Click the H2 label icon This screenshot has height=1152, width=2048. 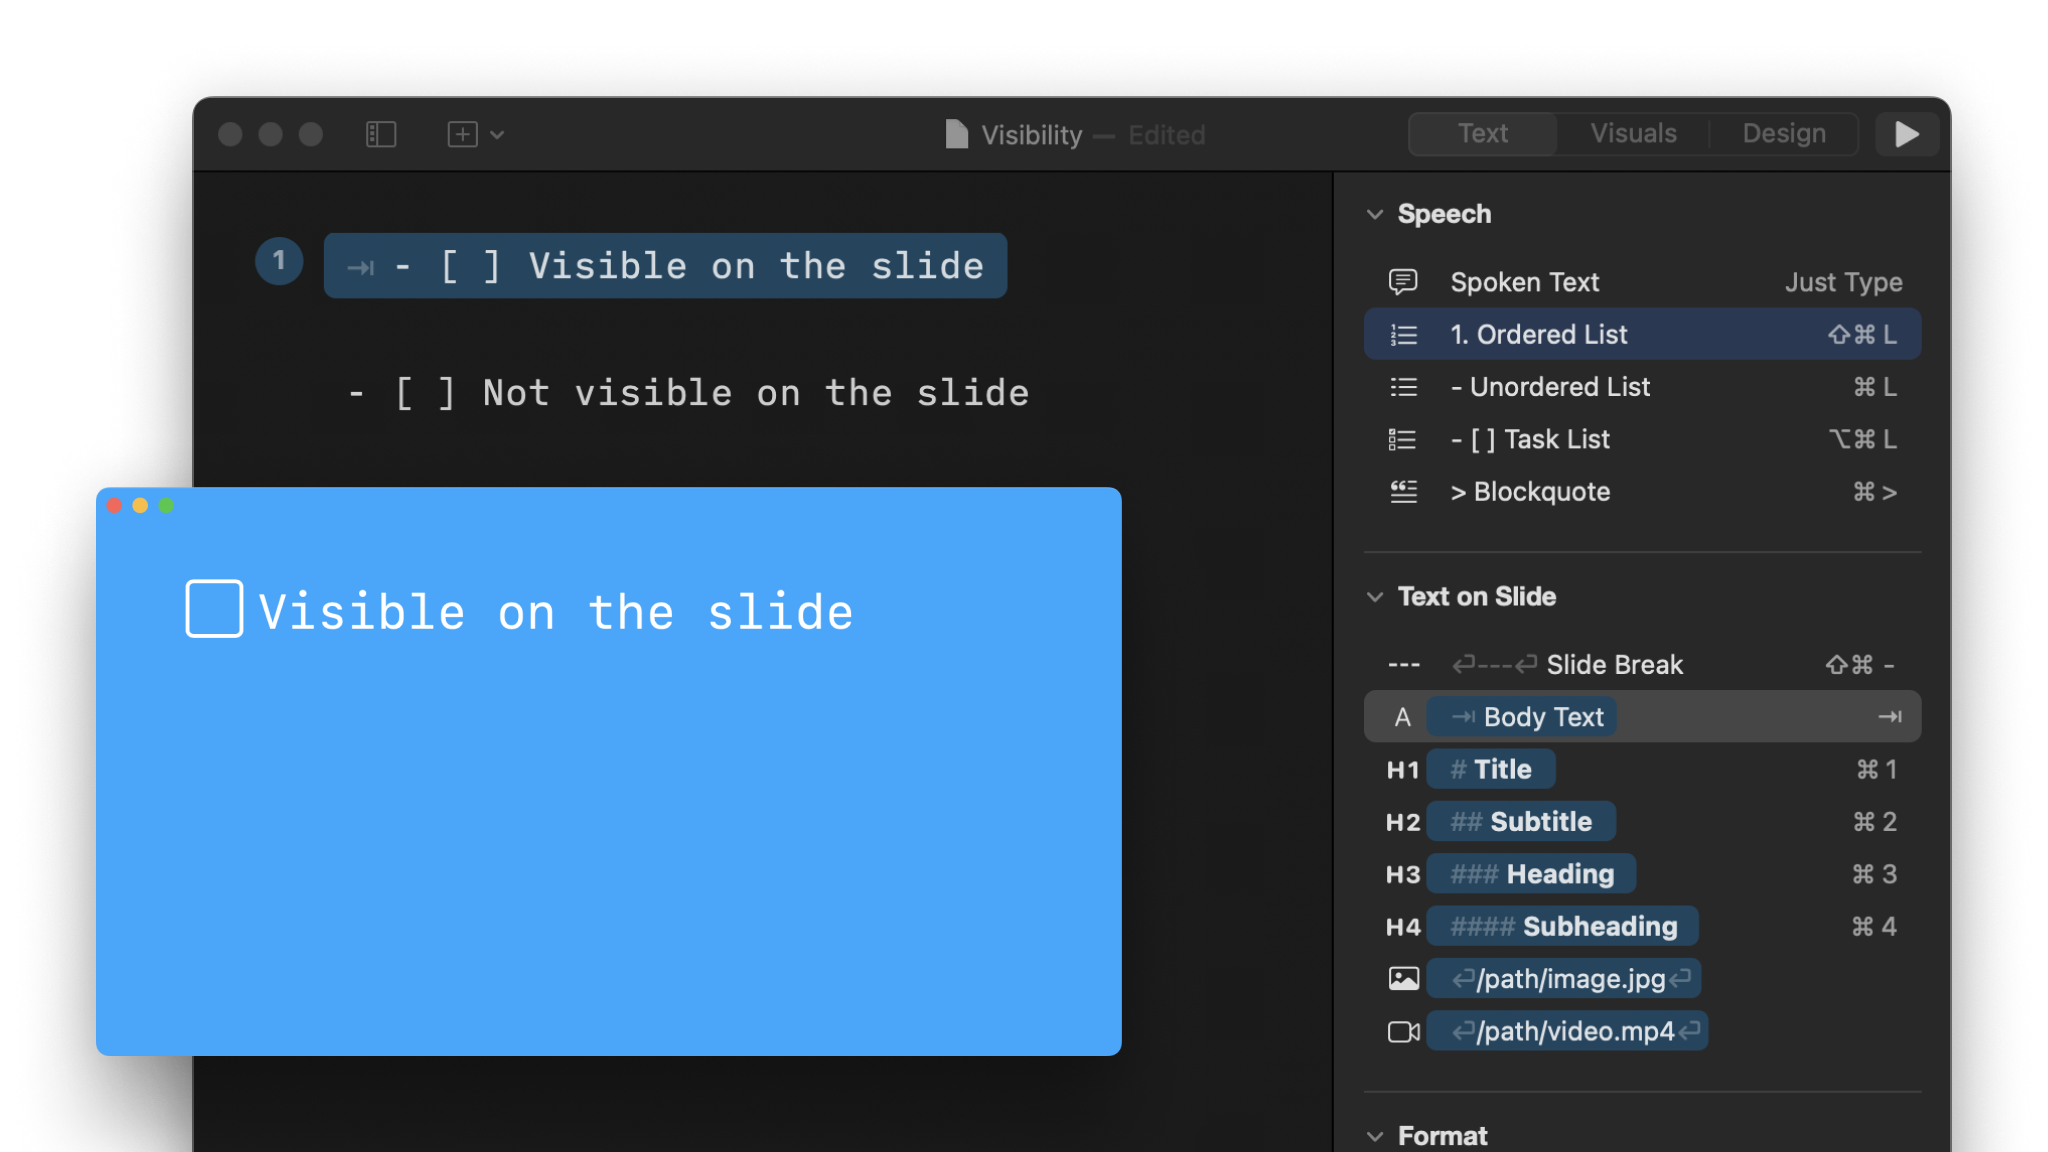tap(1403, 822)
